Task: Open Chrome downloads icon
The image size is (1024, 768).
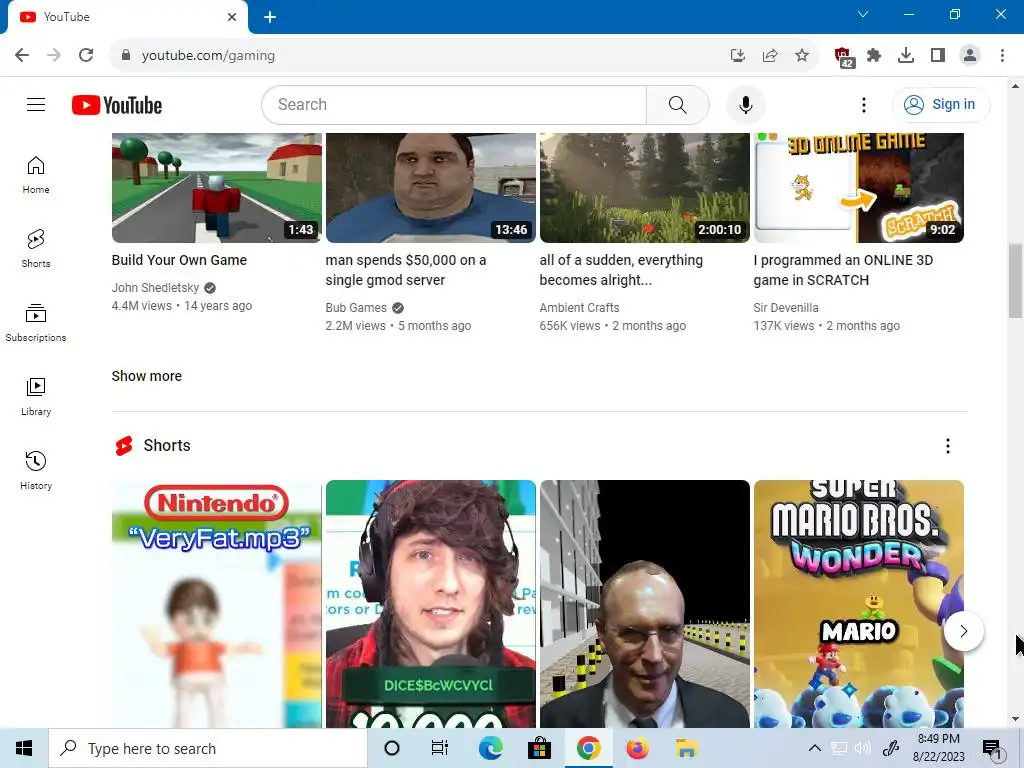Action: (x=906, y=56)
